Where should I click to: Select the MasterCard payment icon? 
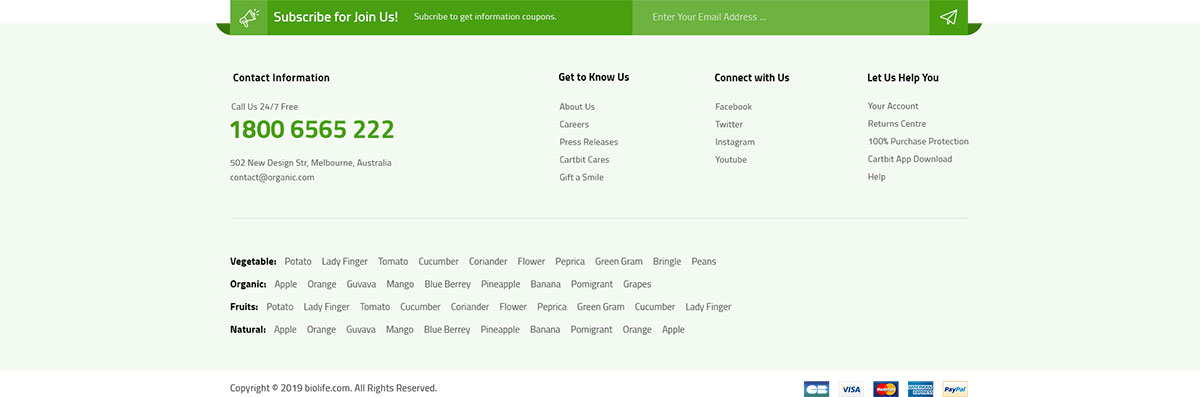(x=886, y=389)
